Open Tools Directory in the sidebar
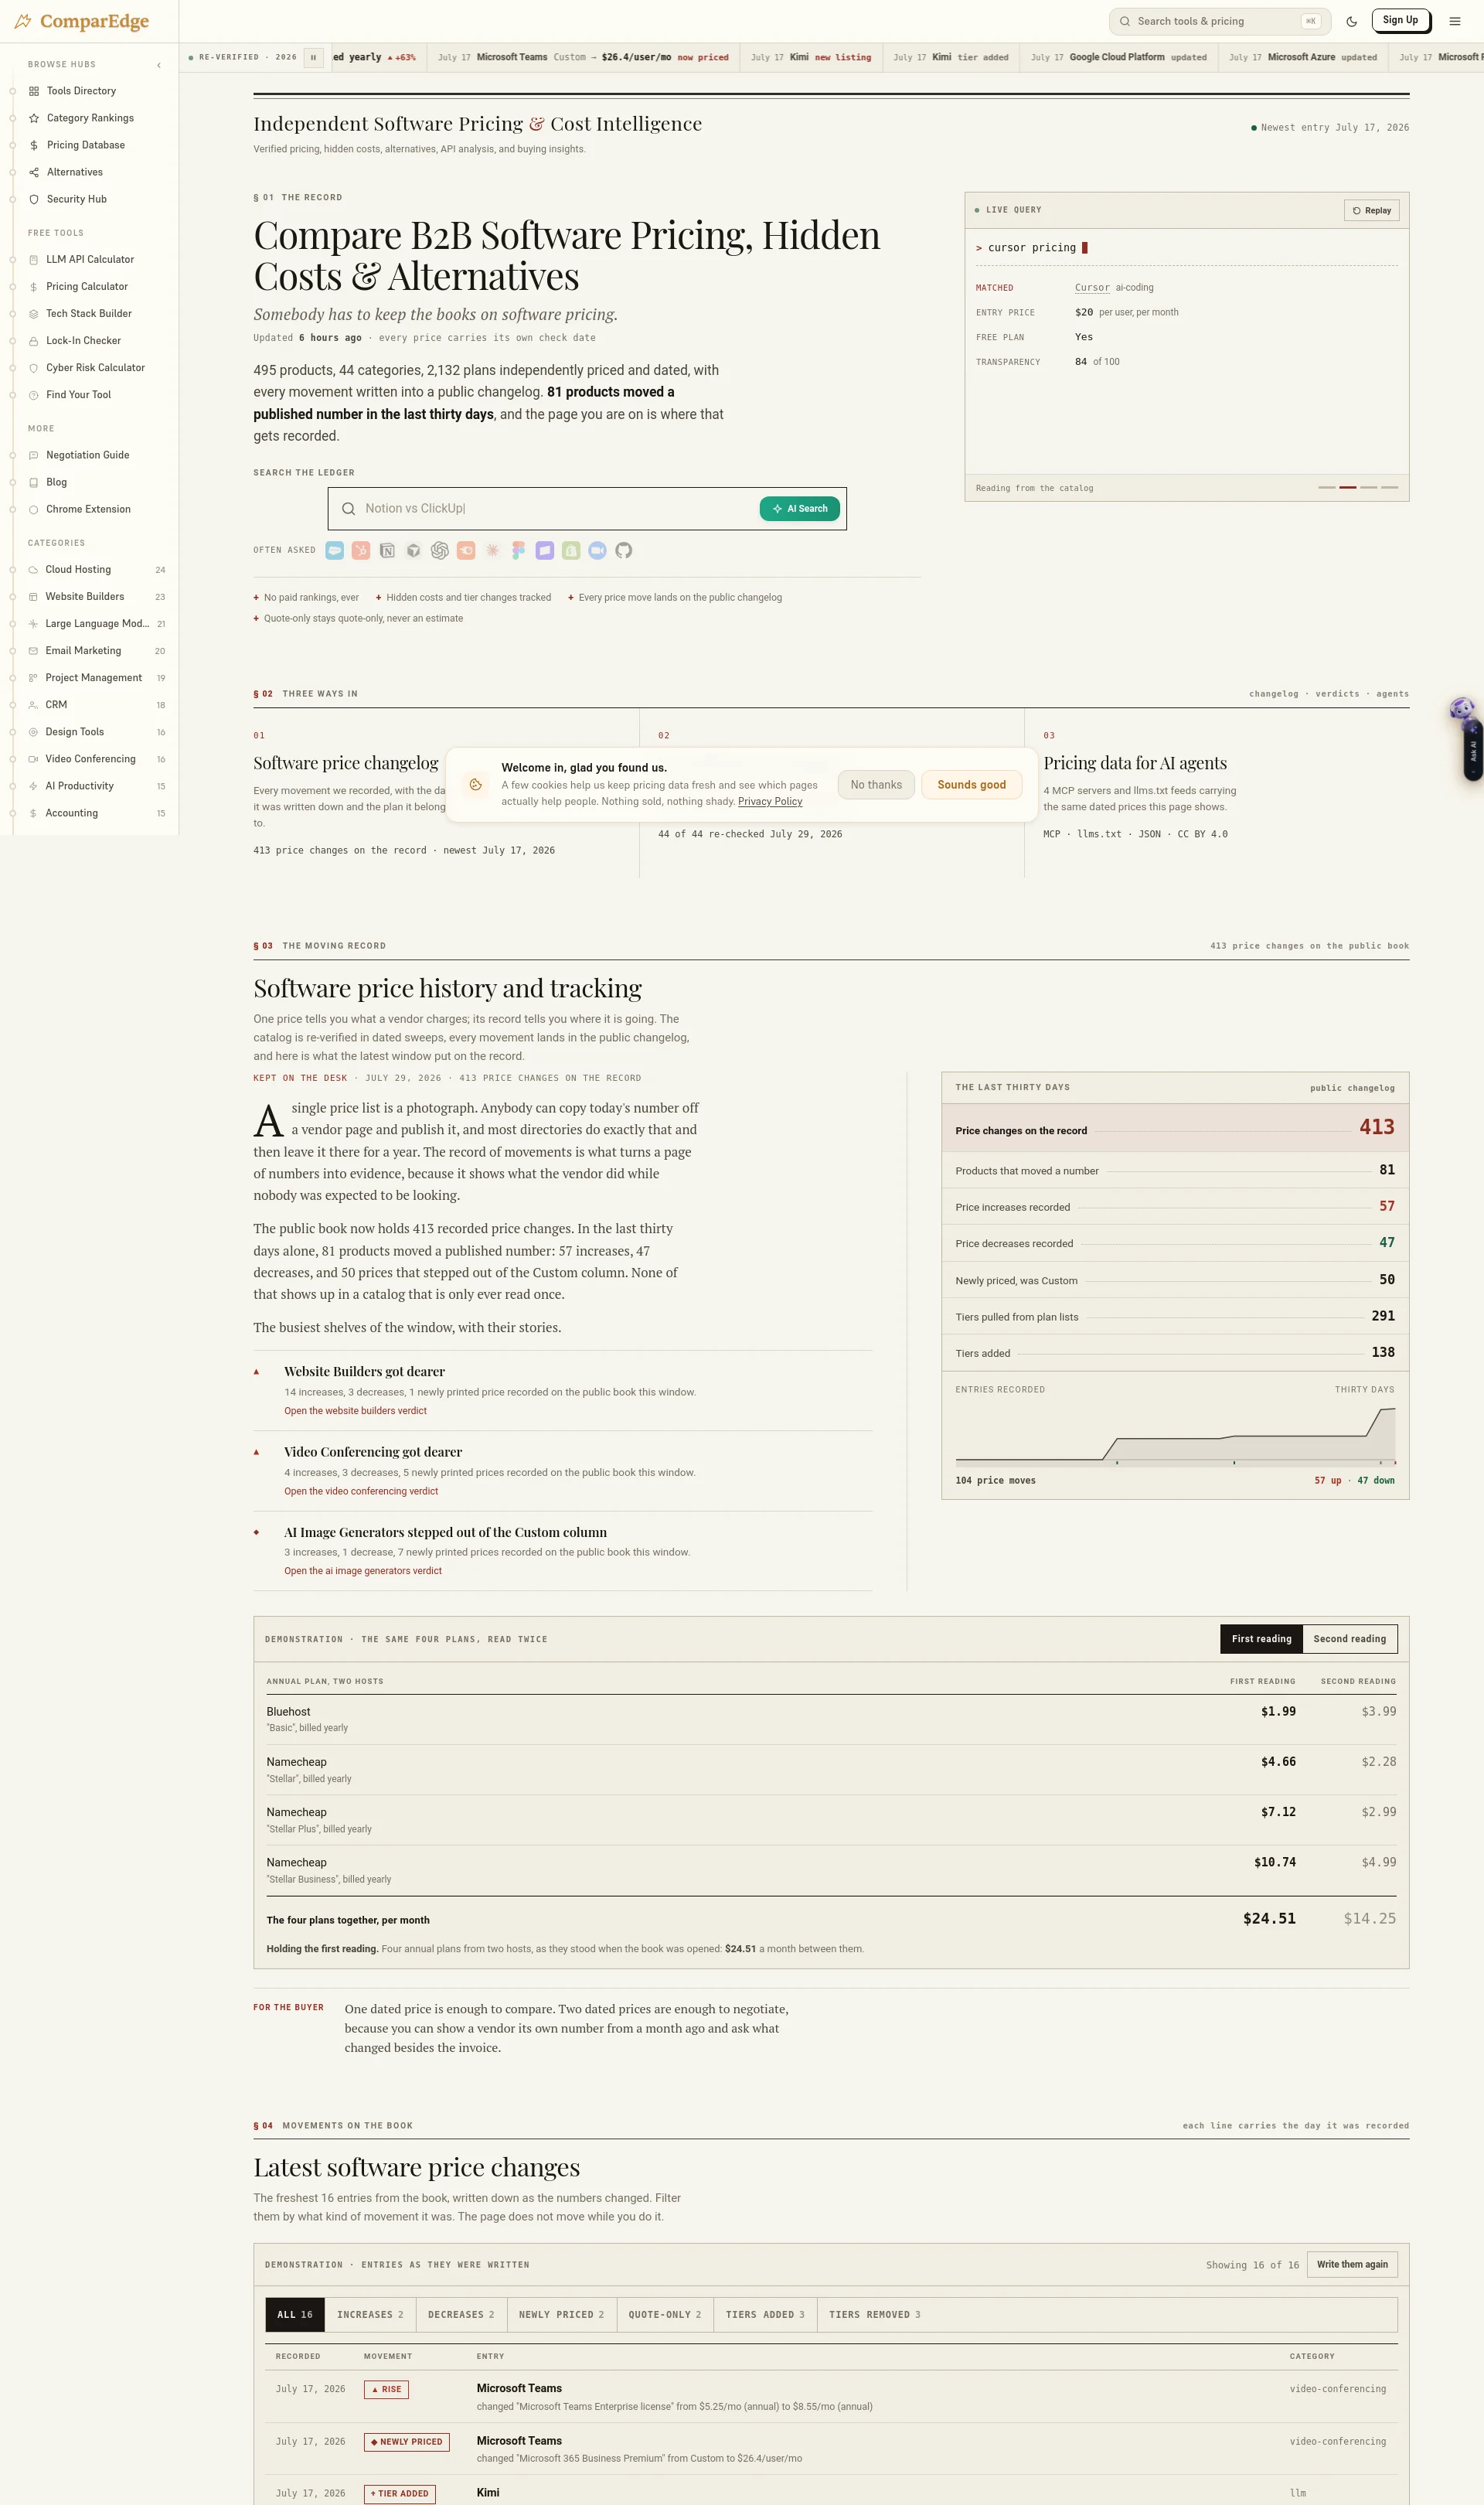Image resolution: width=1484 pixels, height=2505 pixels. click(81, 91)
